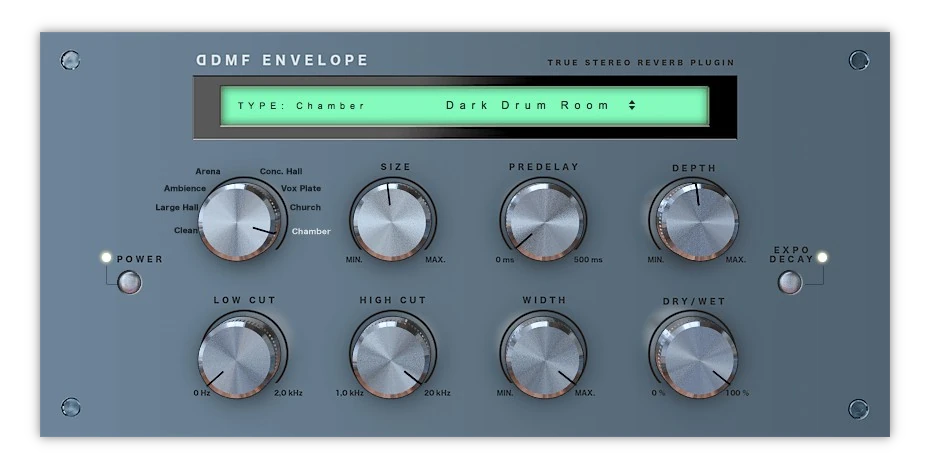This screenshot has width=930, height=470.
Task: Click the Low Cut knob
Action: (x=242, y=355)
